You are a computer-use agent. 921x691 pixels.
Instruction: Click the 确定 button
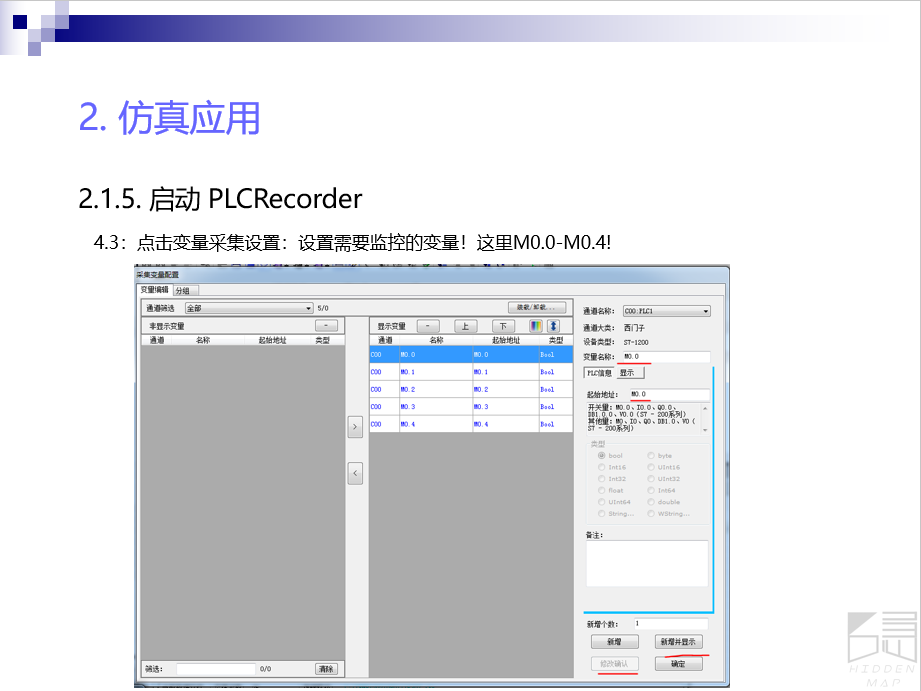coord(678,664)
